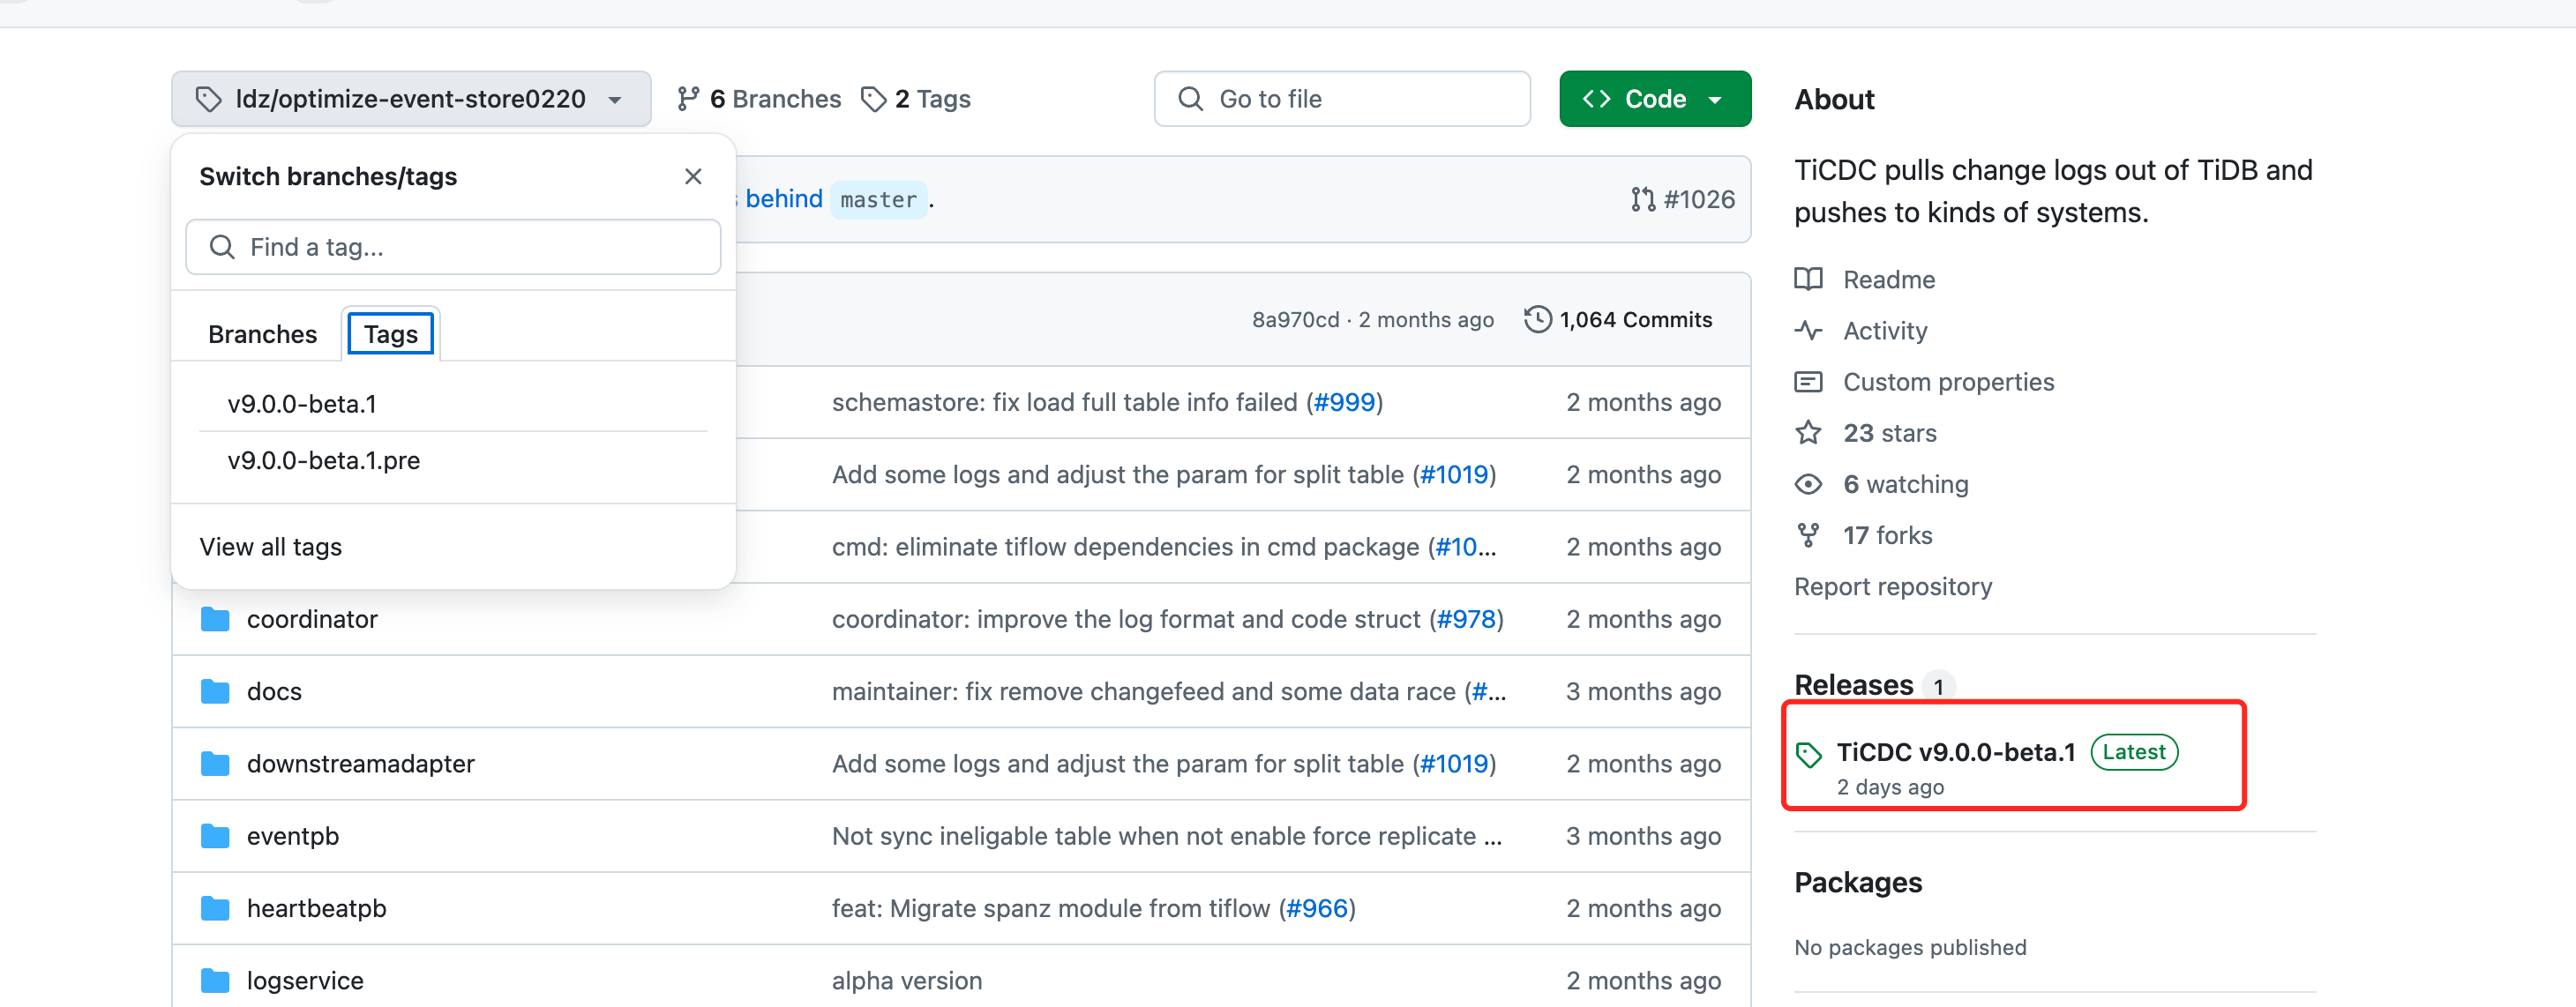The height and width of the screenshot is (1007, 2576).
Task: Click the pulse icon beside Activity
Action: (1808, 330)
